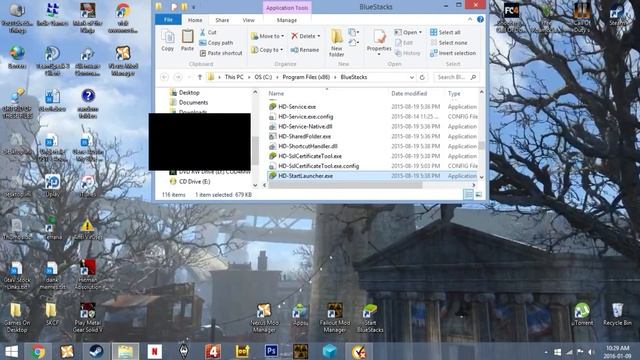Open the Open dropdown in ribbon
Screen dimensions: 640x360
(408, 32)
